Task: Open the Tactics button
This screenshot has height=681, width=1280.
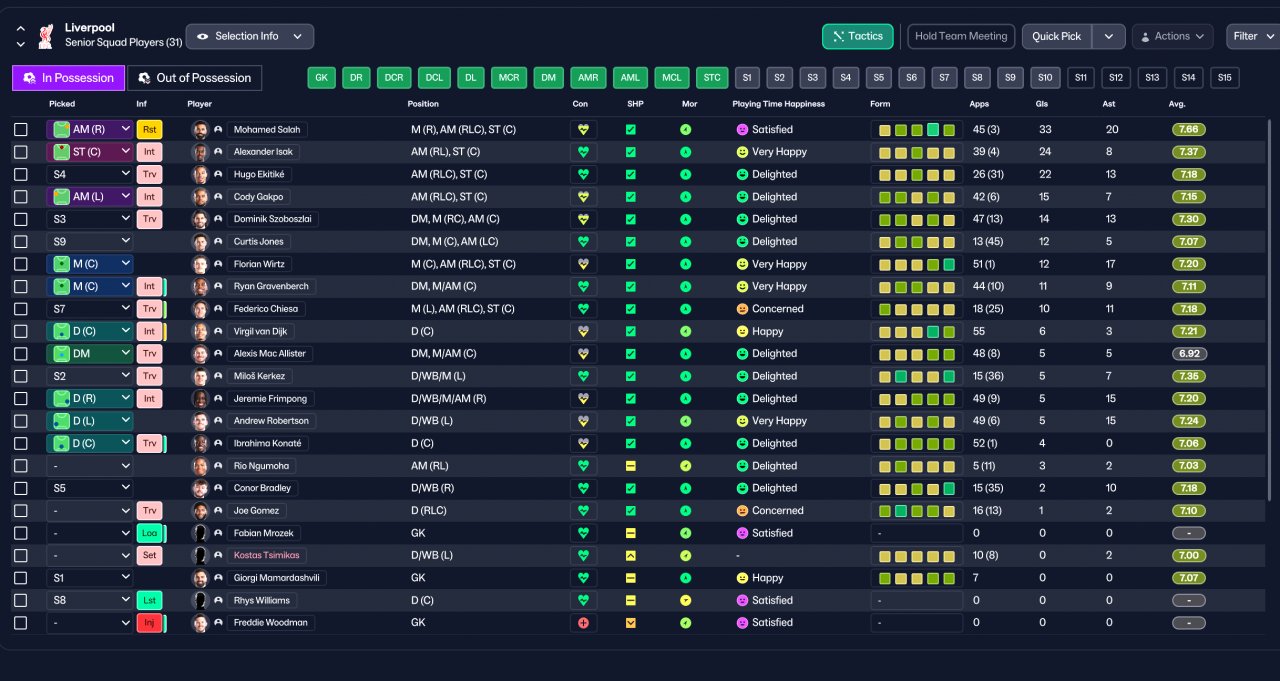Action: tap(858, 36)
